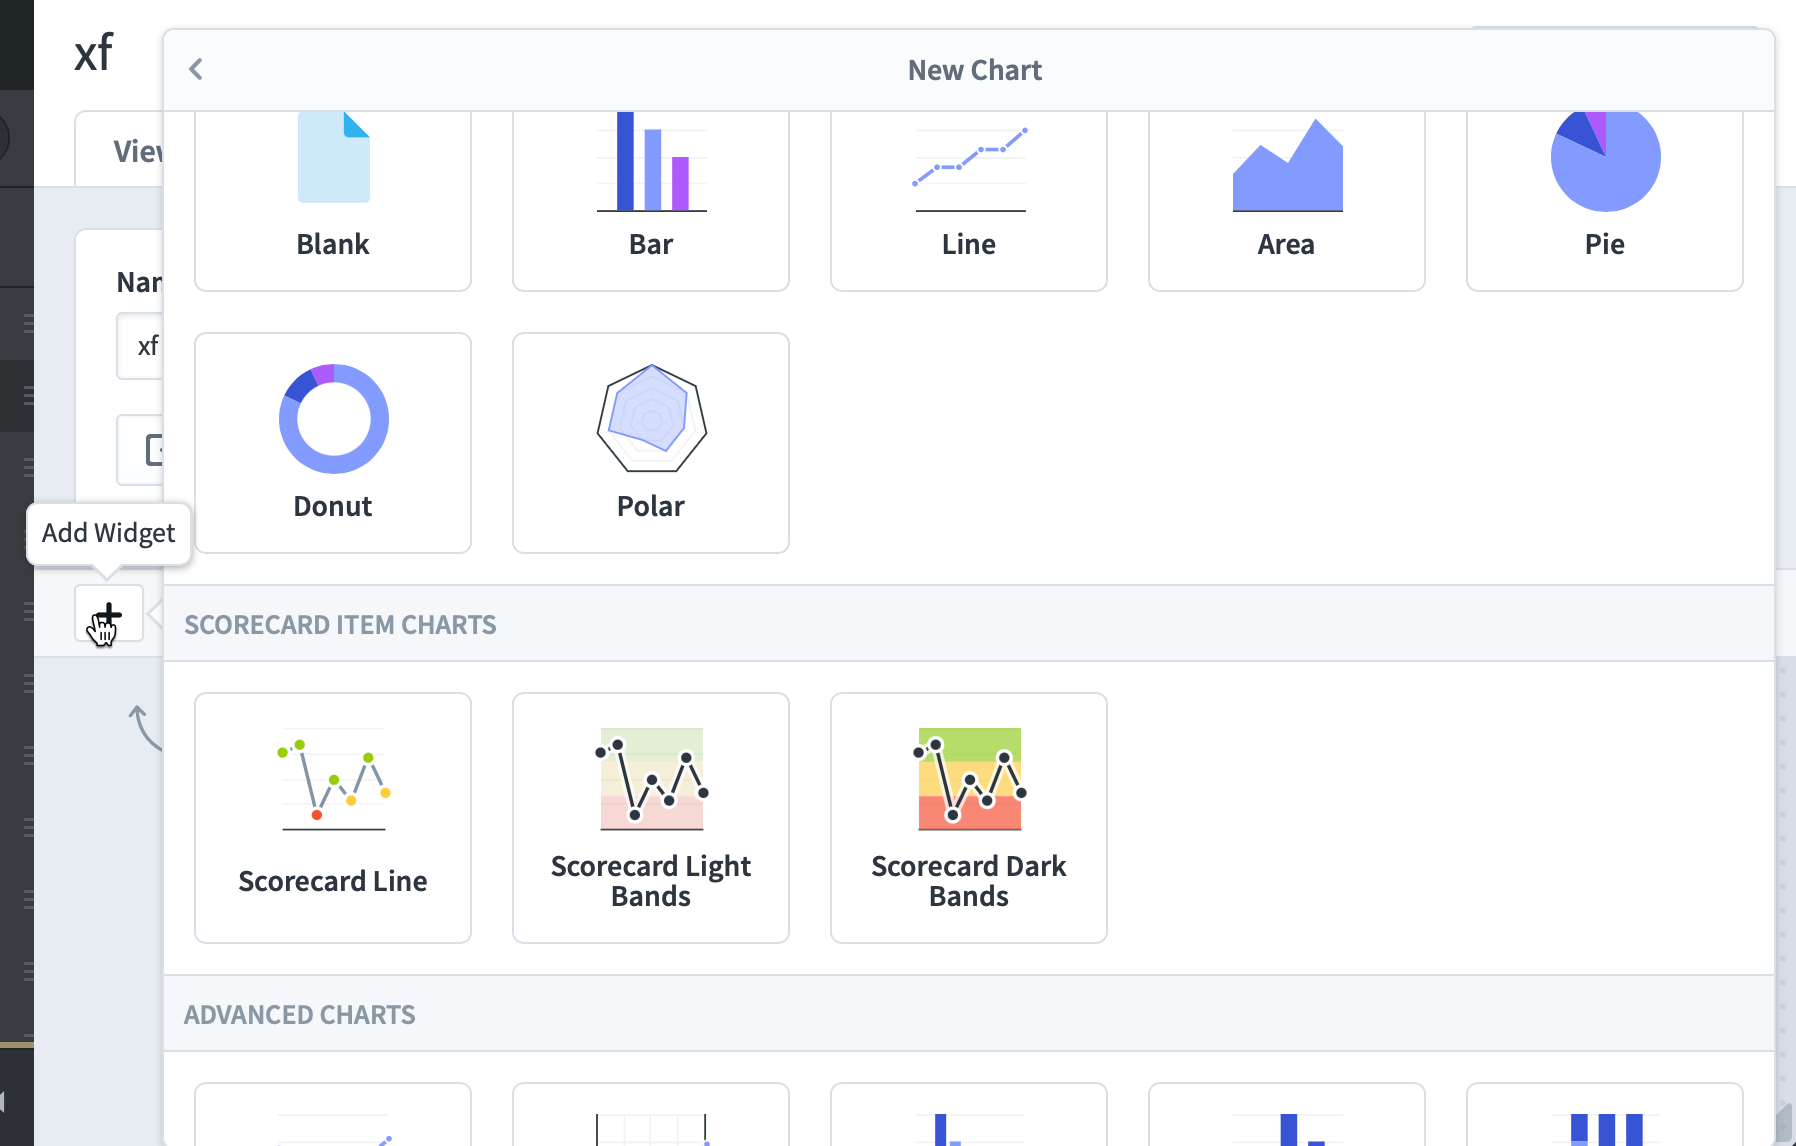Select Scorecard Light Bands chart
The width and height of the screenshot is (1796, 1146).
coord(651,818)
